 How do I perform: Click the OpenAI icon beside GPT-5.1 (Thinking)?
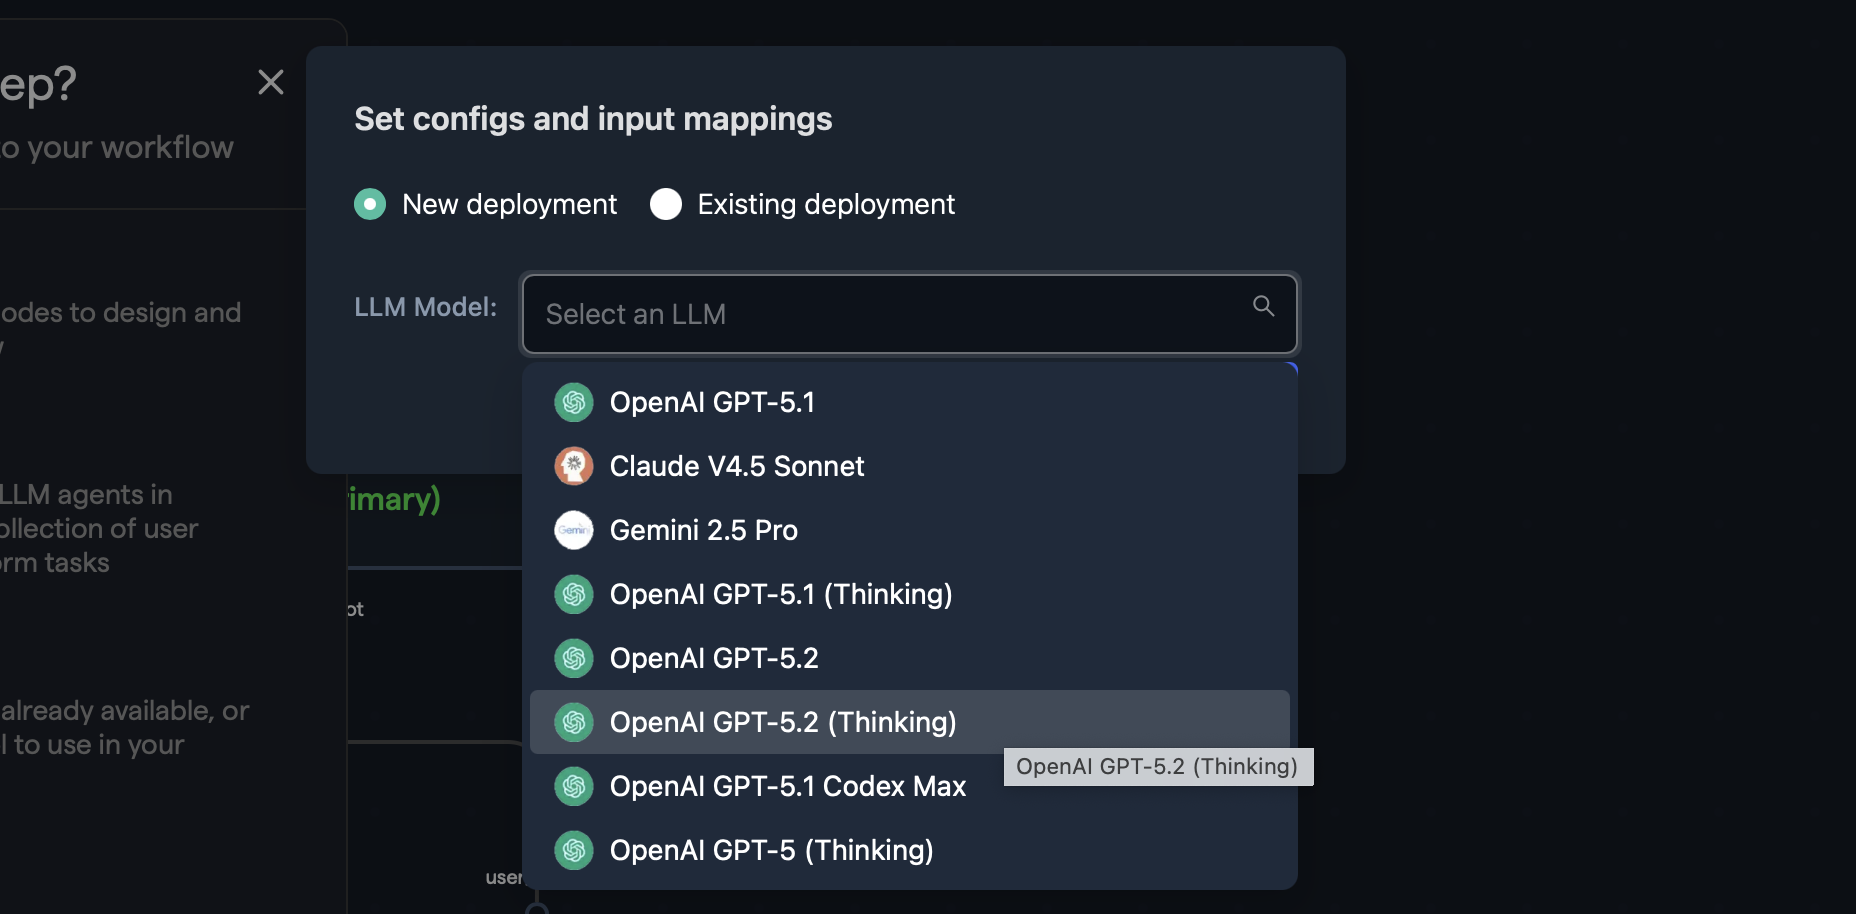574,594
